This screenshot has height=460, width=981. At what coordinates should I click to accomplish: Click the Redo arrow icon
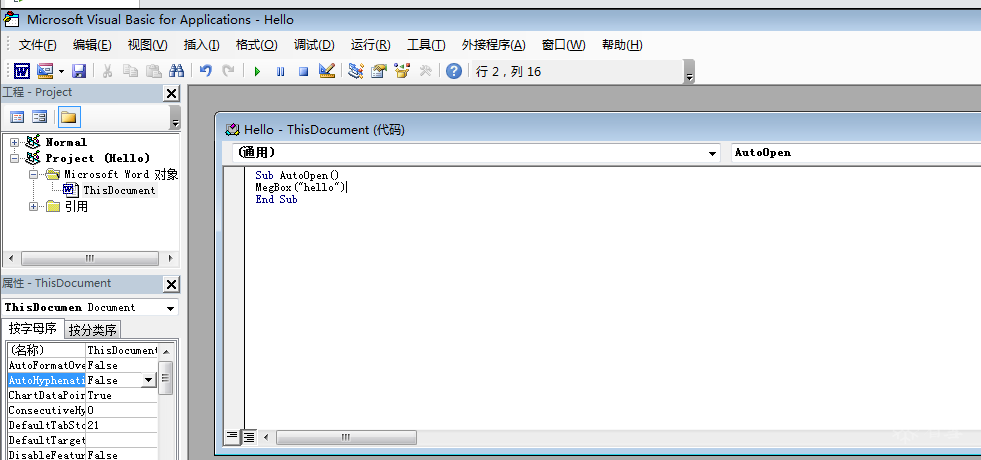(x=228, y=71)
